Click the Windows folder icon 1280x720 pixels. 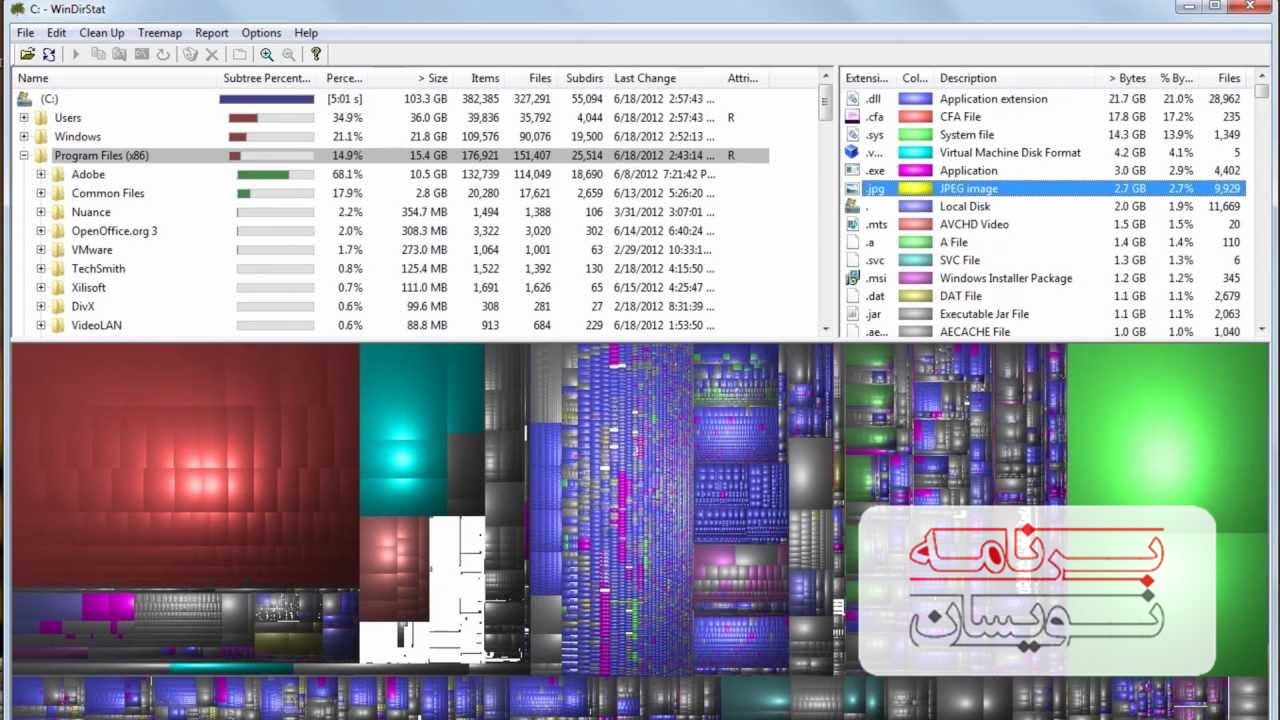pos(42,137)
